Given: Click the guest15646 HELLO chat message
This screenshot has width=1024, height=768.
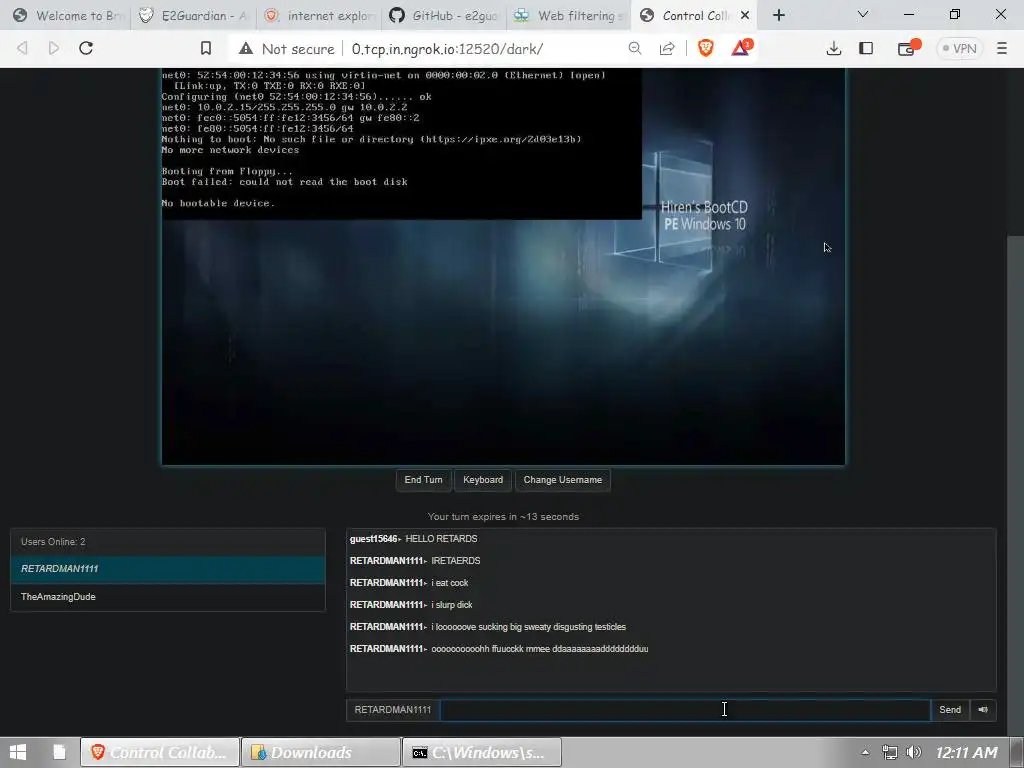Looking at the screenshot, I should point(413,539).
